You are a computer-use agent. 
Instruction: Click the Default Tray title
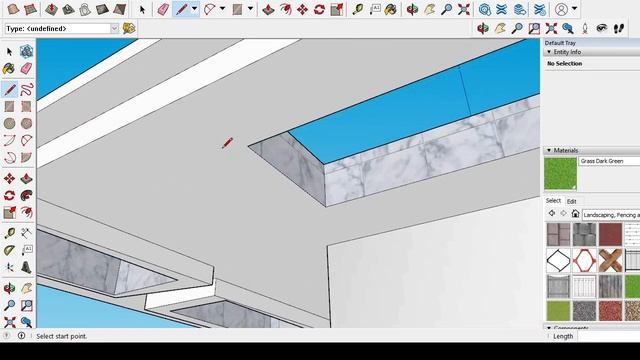click(x=560, y=43)
